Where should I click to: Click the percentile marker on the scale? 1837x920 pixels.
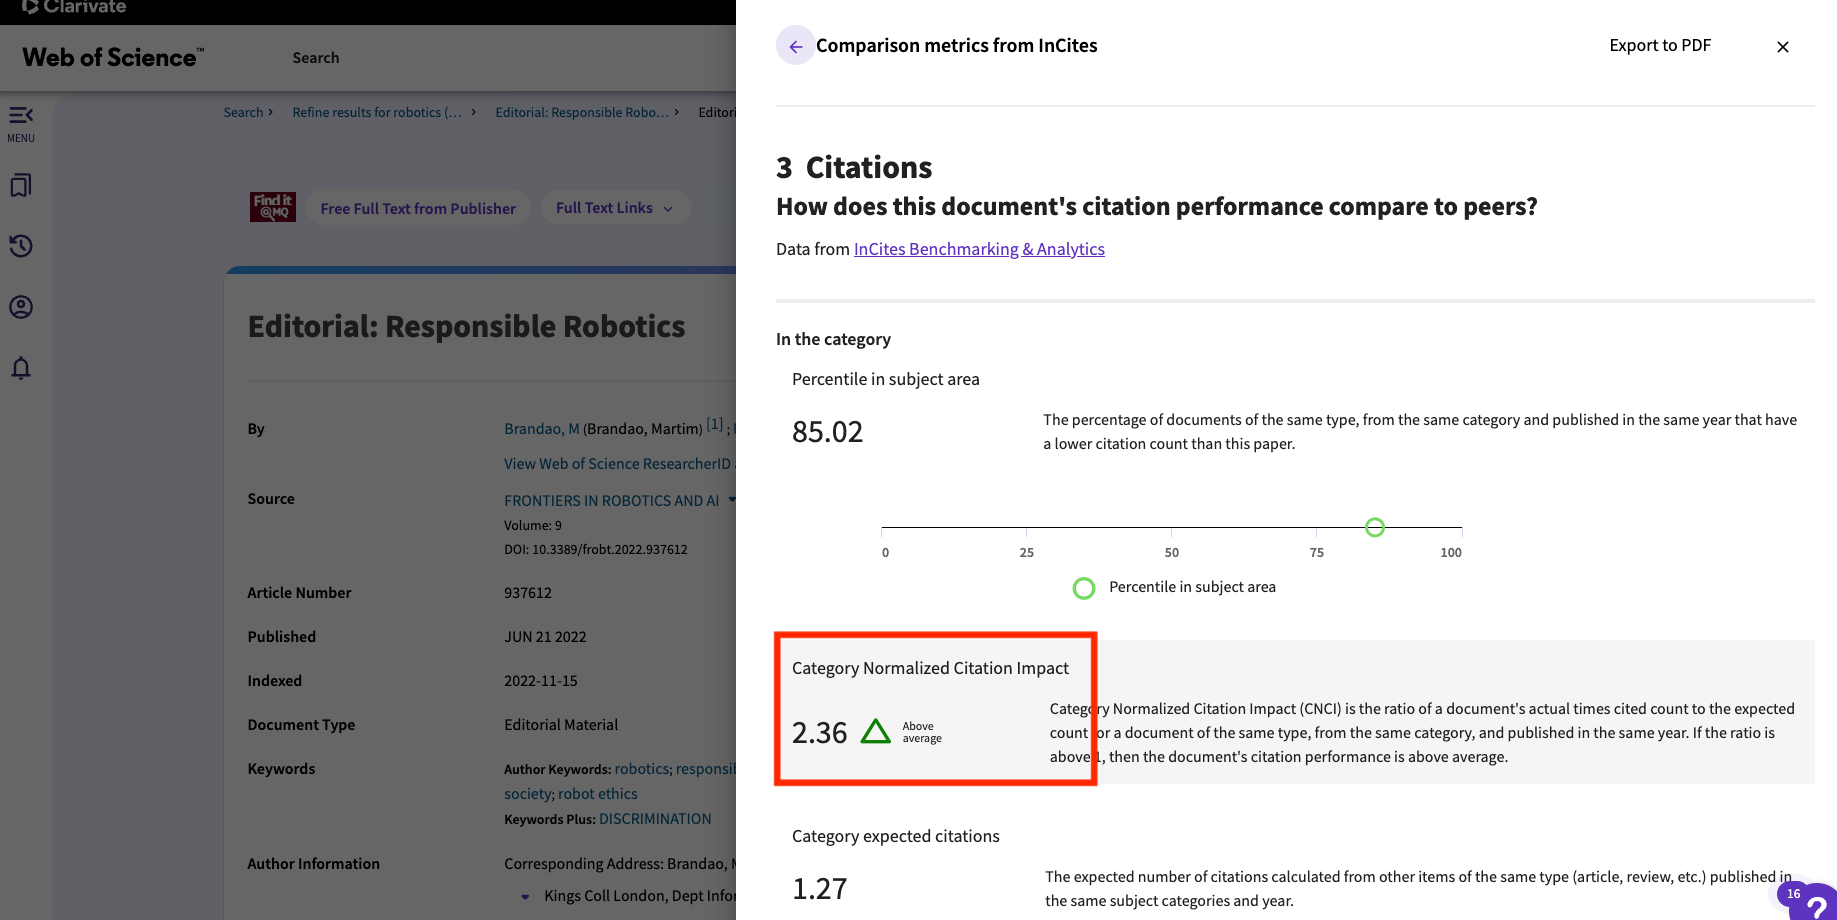click(1375, 527)
